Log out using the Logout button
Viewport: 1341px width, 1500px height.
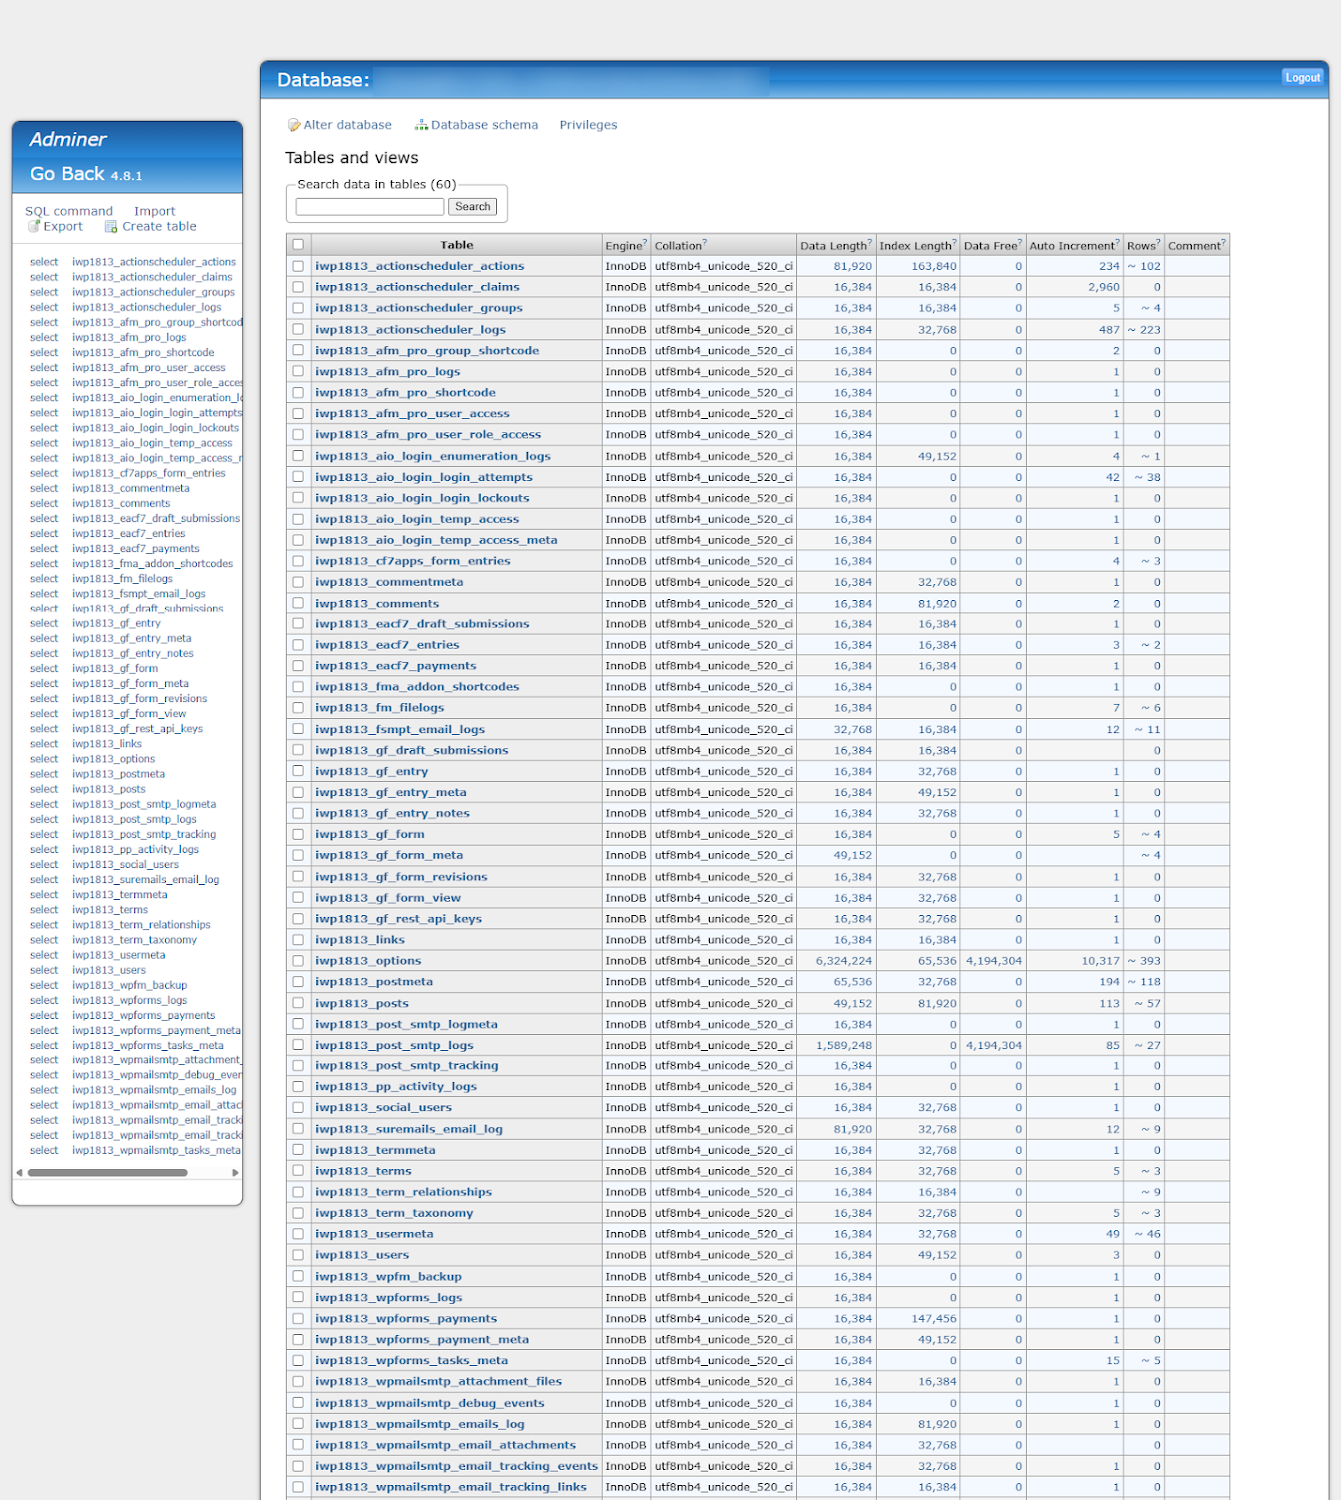(x=1302, y=77)
